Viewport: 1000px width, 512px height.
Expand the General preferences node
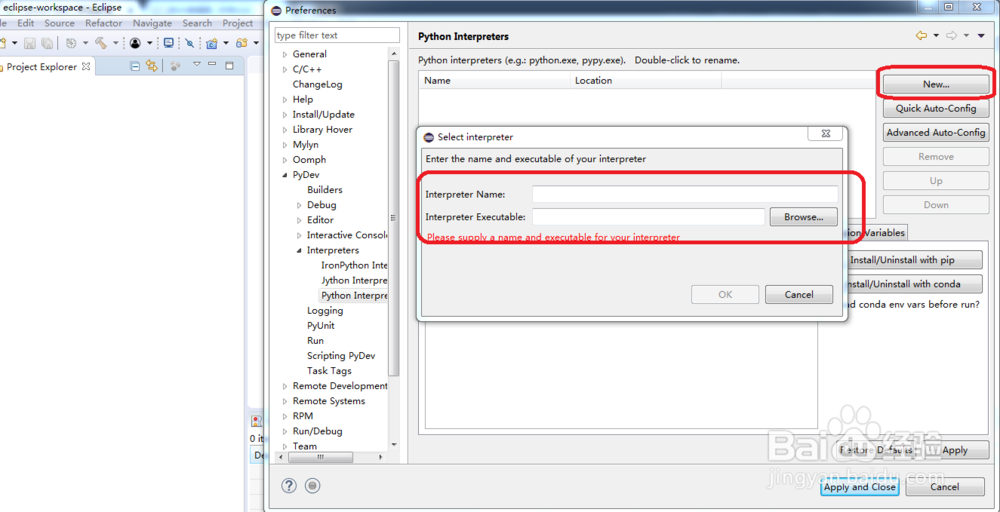[x=285, y=54]
